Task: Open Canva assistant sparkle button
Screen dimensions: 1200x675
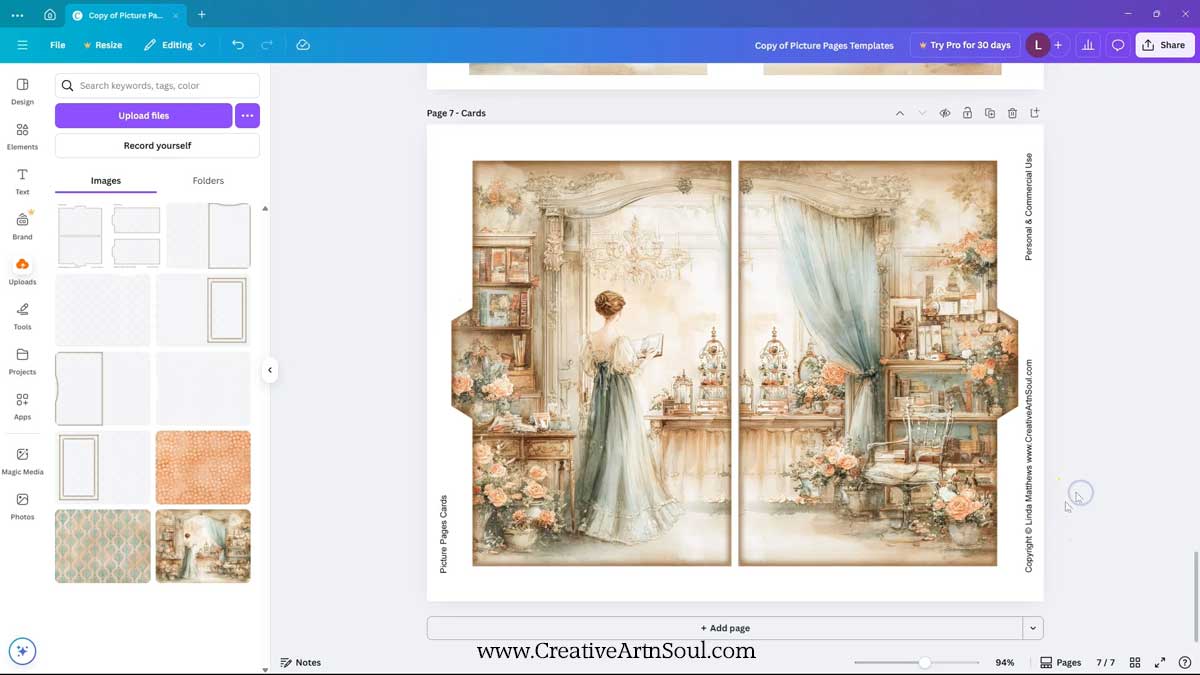Action: coord(22,651)
